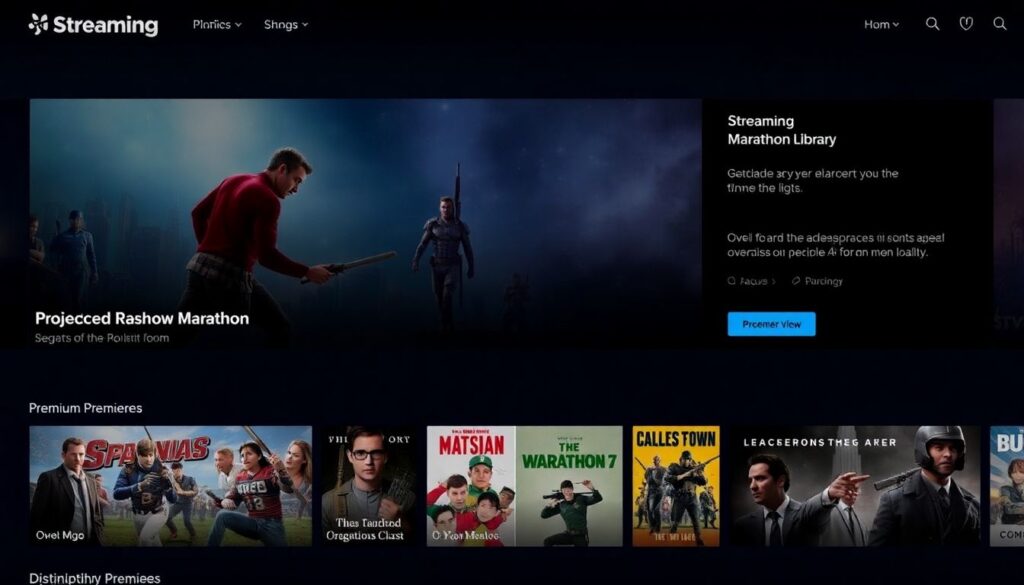Image resolution: width=1024 pixels, height=585 pixels.
Task: Click the Premium Premieres section heading
Action: point(85,408)
